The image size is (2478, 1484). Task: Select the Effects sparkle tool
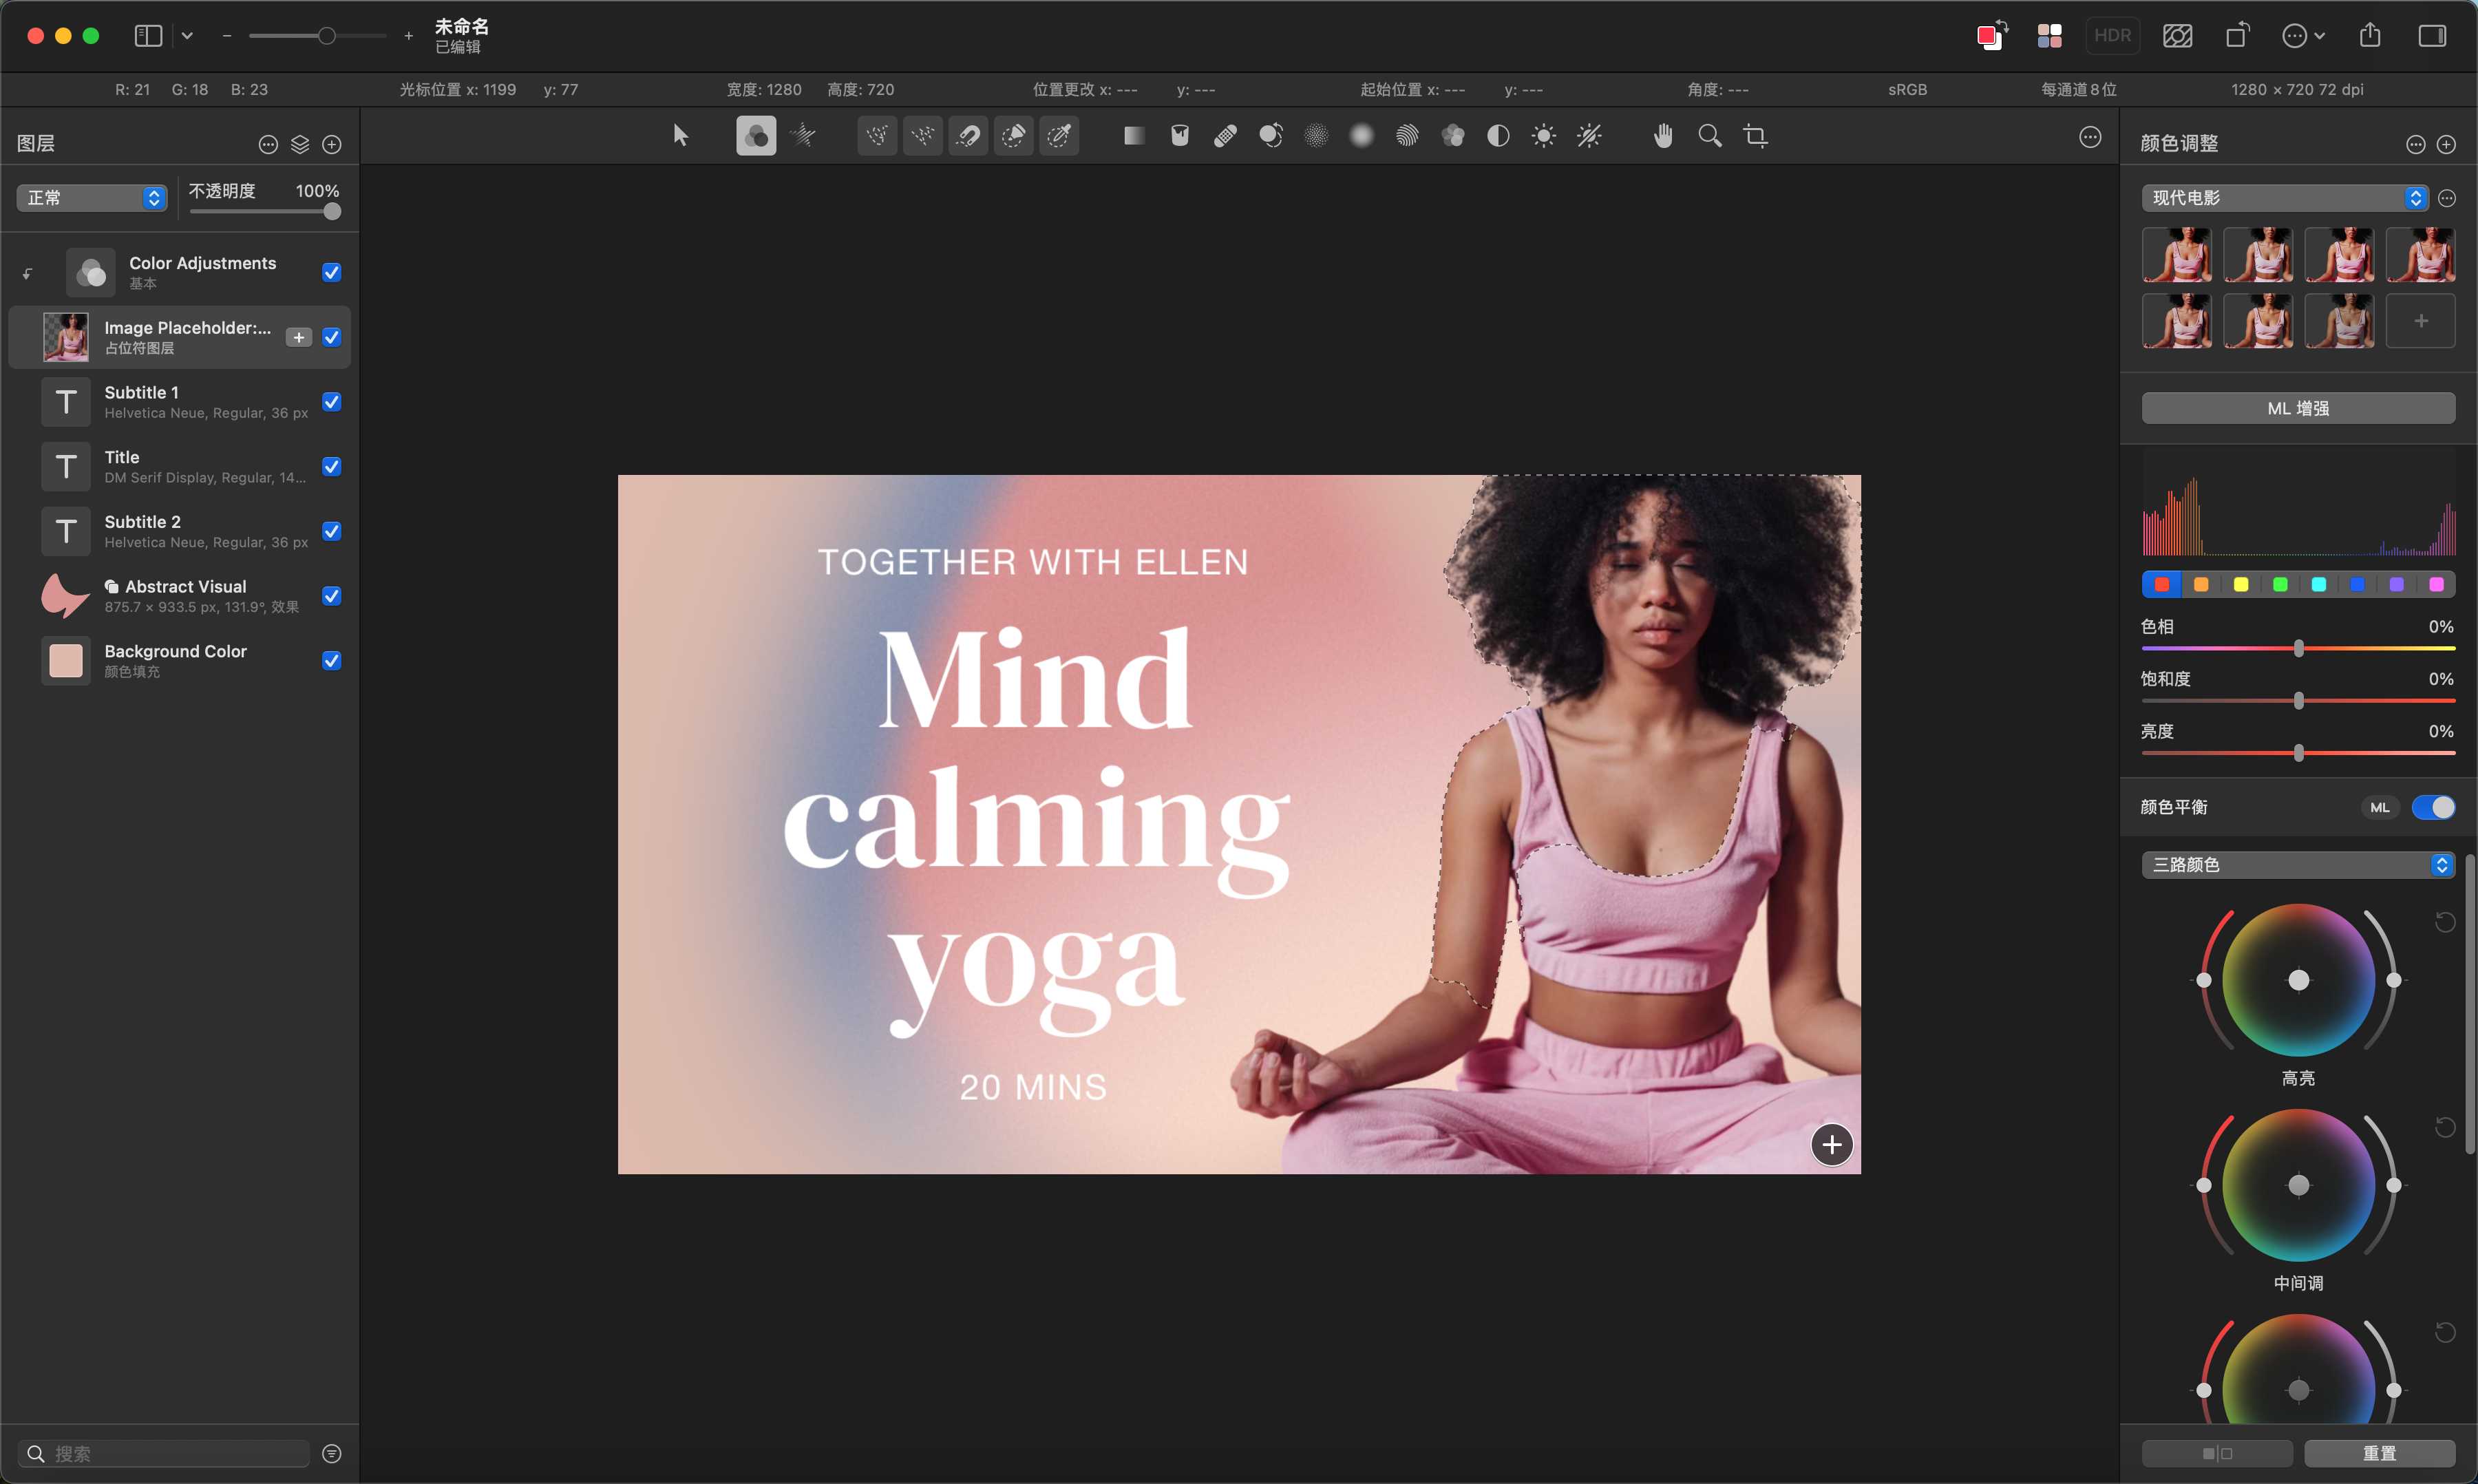pyautogui.click(x=802, y=136)
